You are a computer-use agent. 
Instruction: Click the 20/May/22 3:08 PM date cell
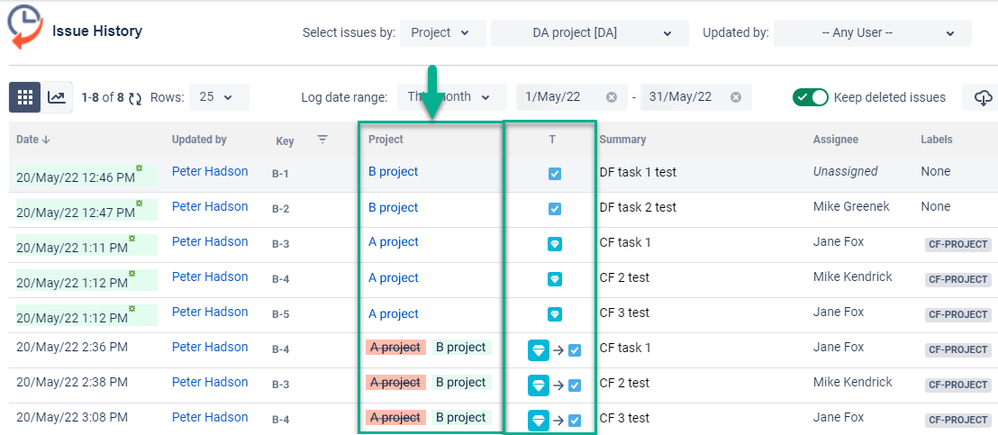click(x=72, y=417)
